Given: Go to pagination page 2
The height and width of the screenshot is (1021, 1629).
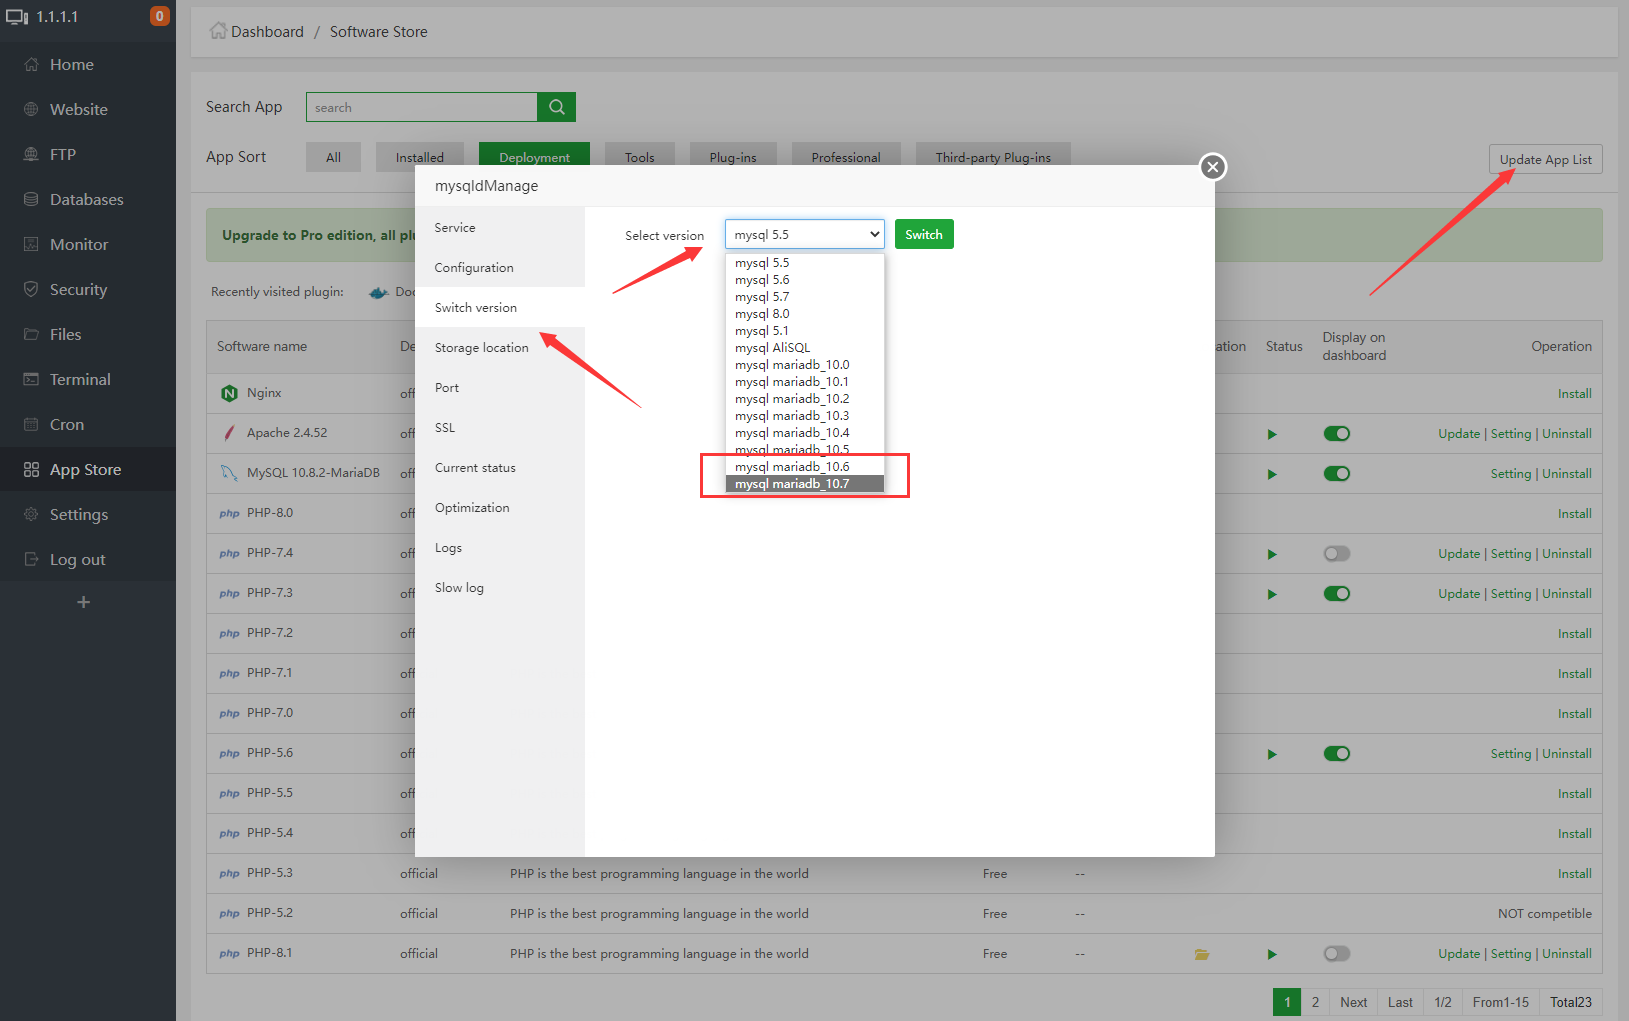Looking at the screenshot, I should [x=1315, y=1002].
